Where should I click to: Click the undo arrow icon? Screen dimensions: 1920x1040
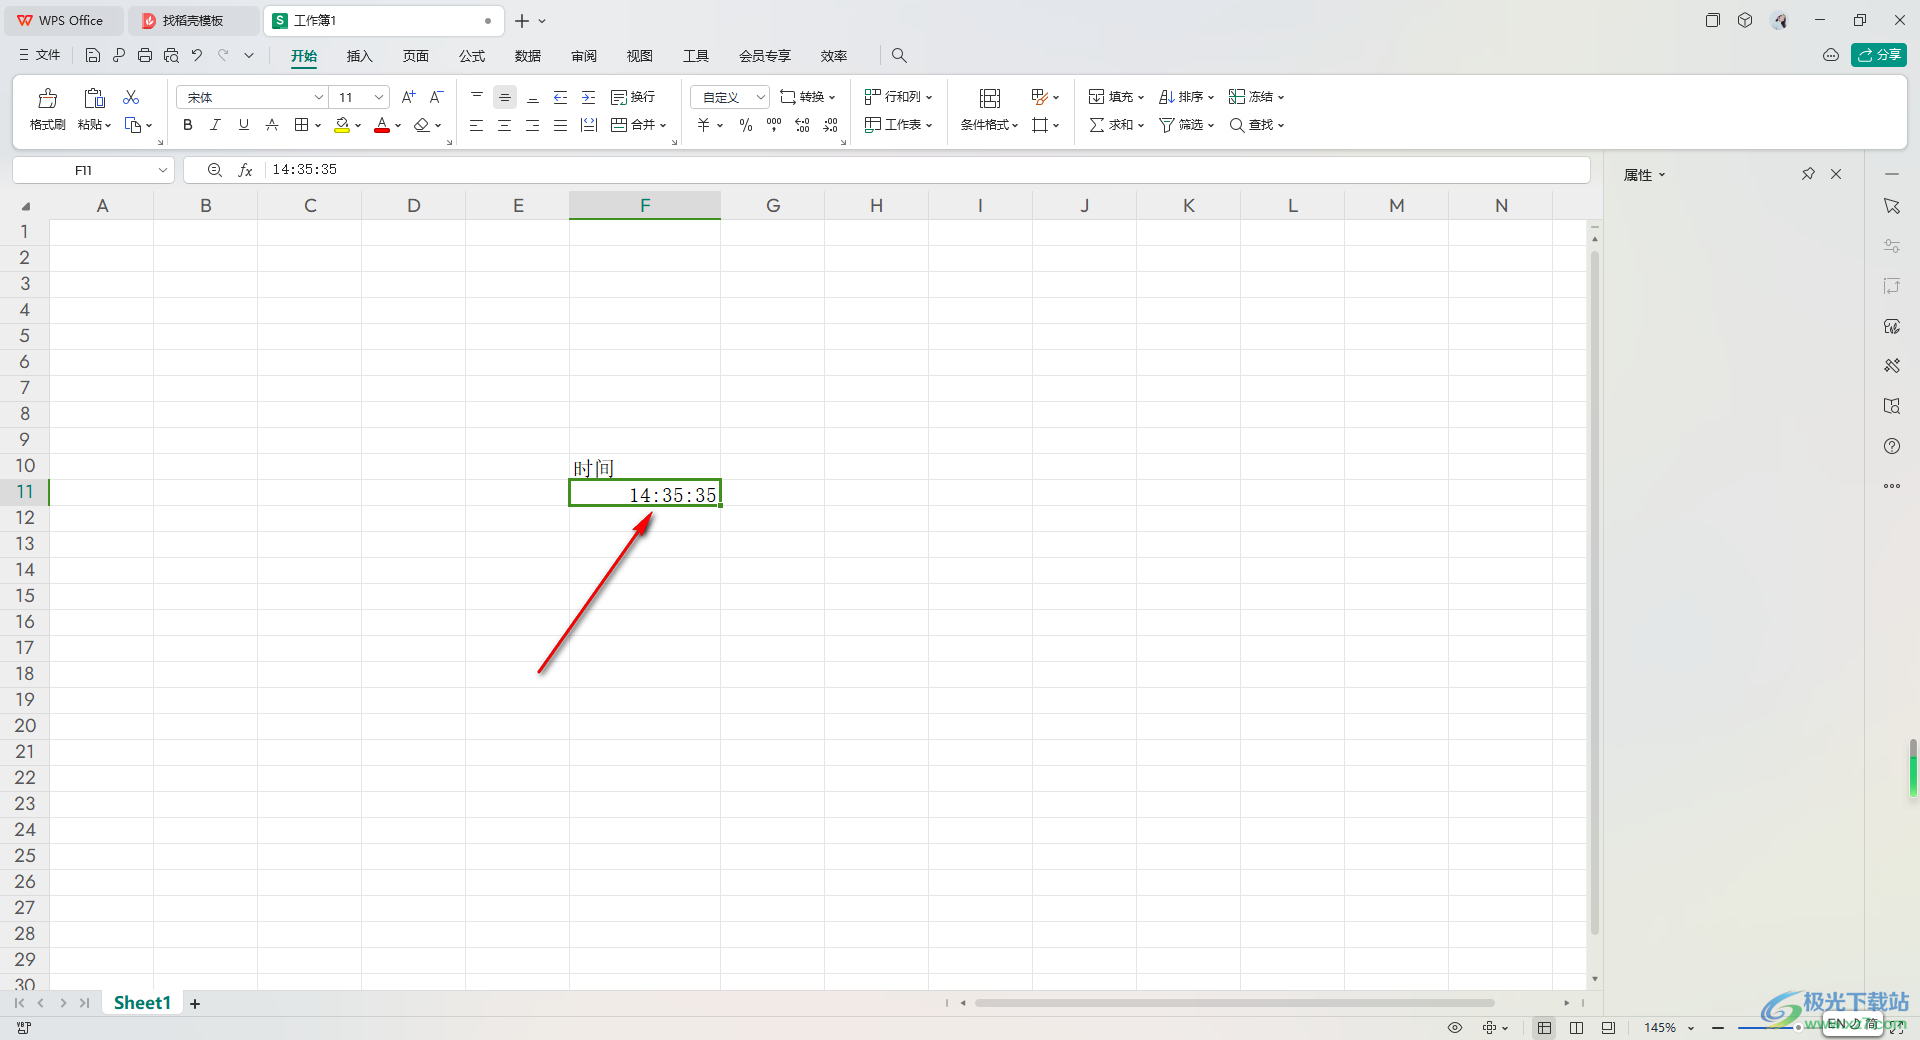[x=197, y=55]
